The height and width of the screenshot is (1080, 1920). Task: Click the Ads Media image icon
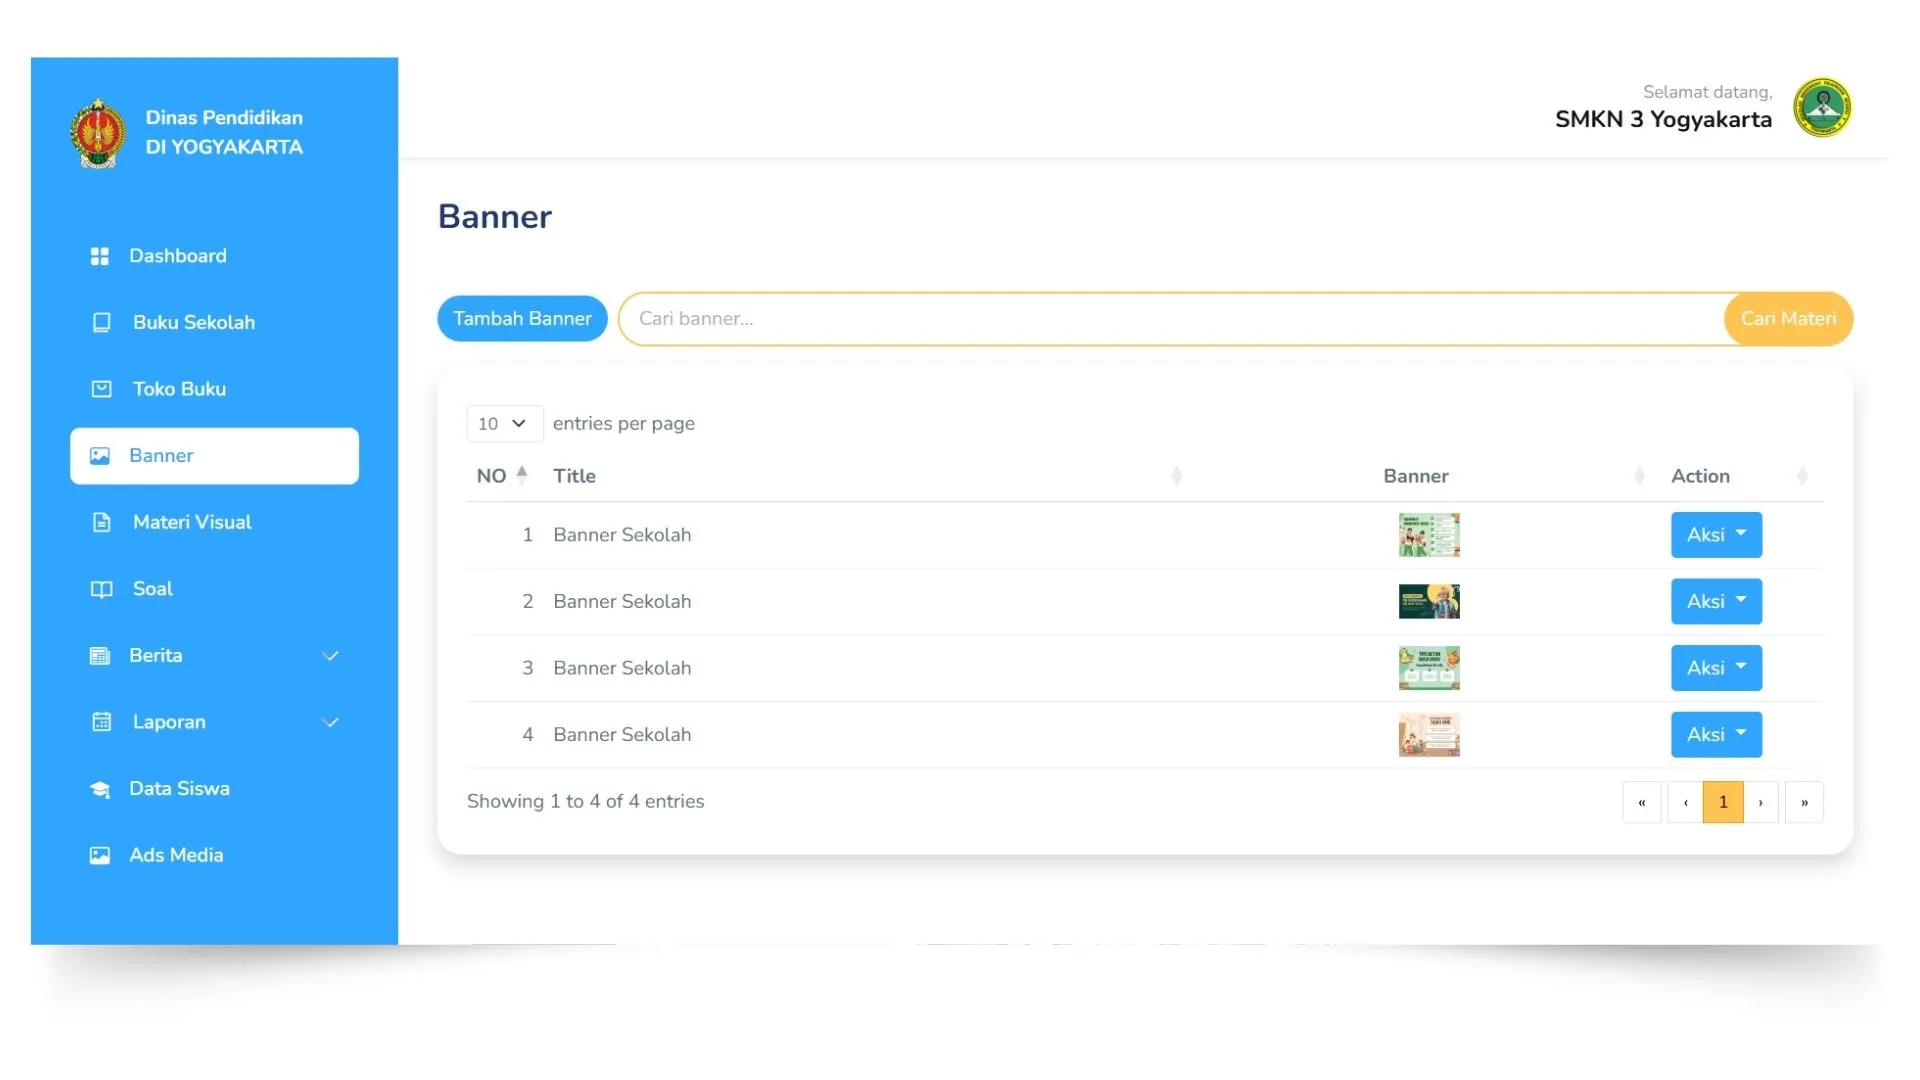pyautogui.click(x=99, y=855)
